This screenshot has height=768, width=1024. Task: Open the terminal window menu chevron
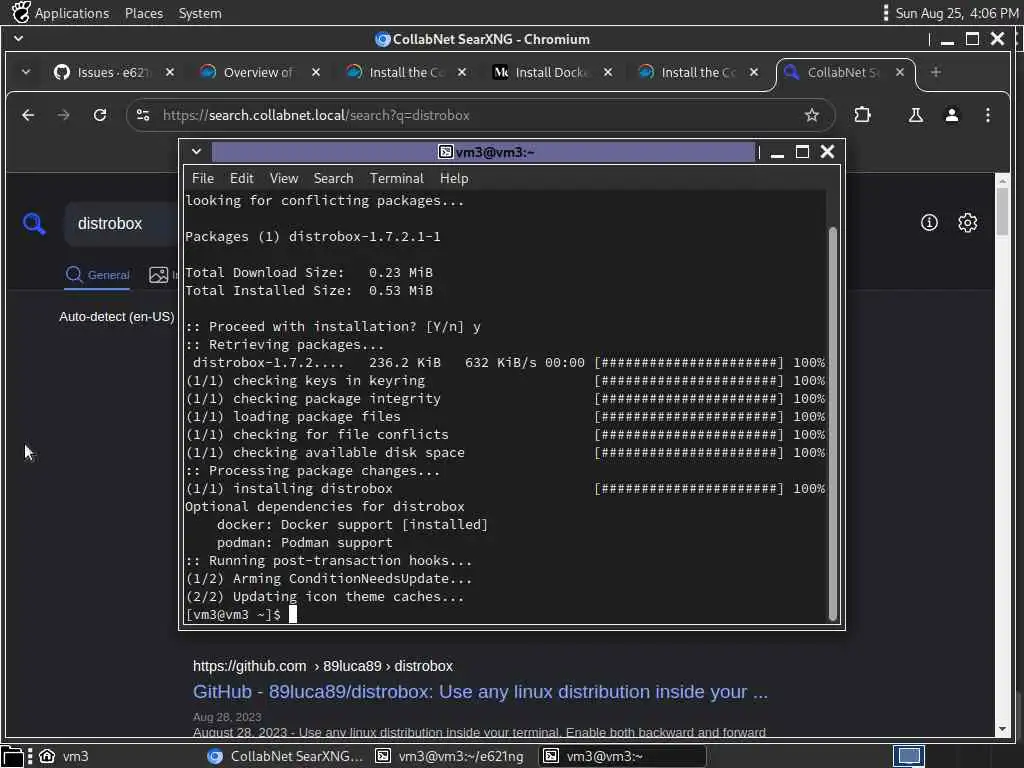(x=196, y=152)
